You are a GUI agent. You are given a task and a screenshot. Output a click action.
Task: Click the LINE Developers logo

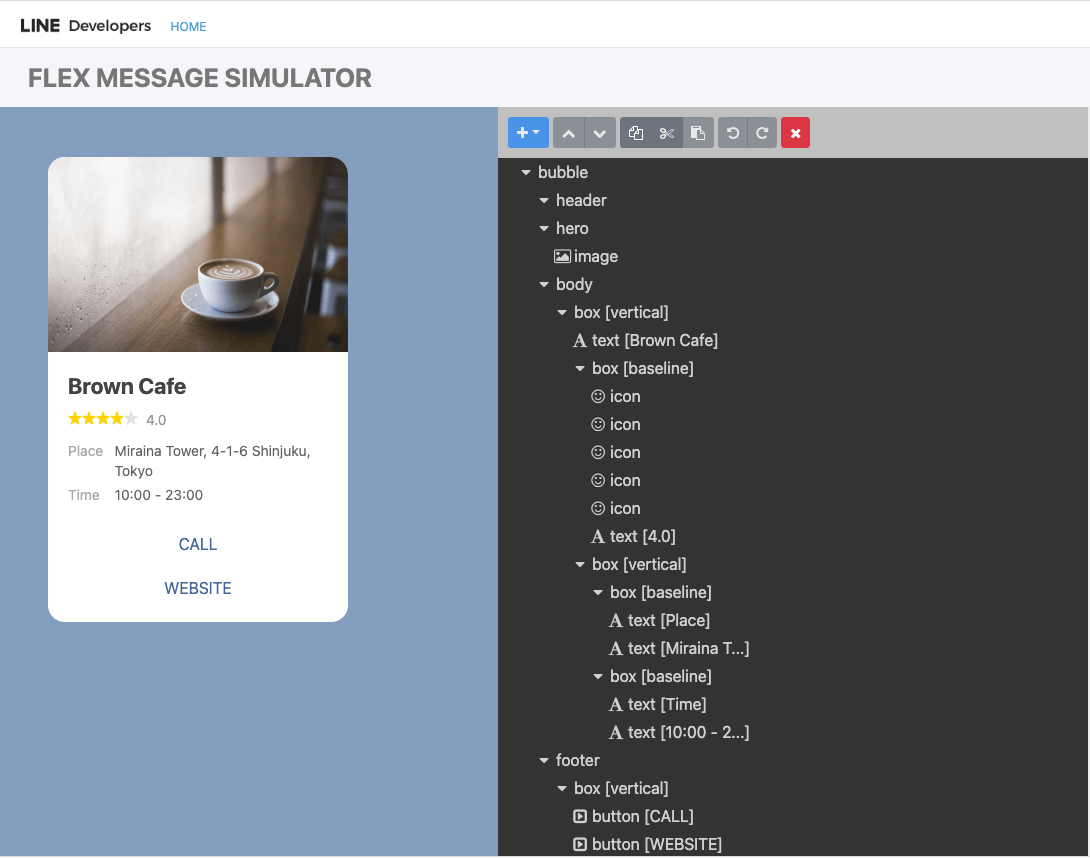(x=86, y=26)
